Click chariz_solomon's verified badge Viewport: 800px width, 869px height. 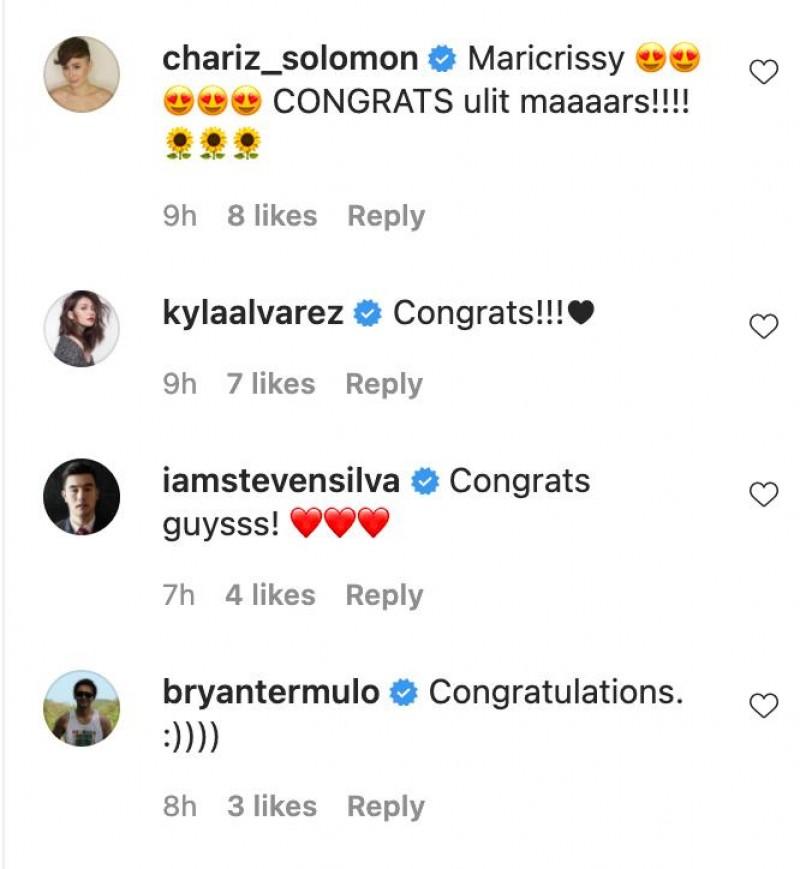[x=442, y=60]
